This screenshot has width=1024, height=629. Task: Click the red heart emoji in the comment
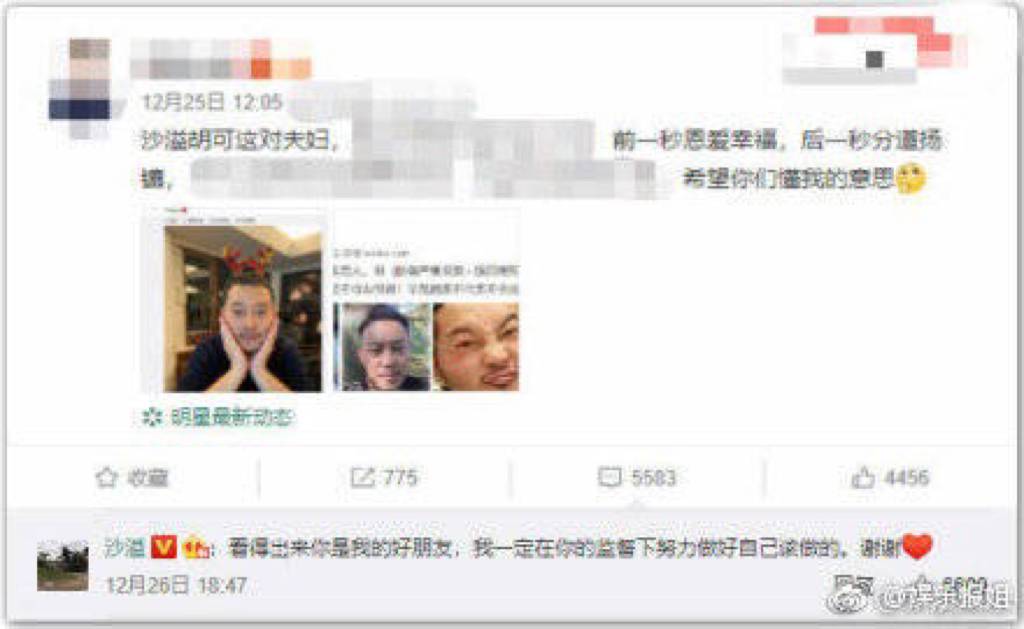point(917,547)
